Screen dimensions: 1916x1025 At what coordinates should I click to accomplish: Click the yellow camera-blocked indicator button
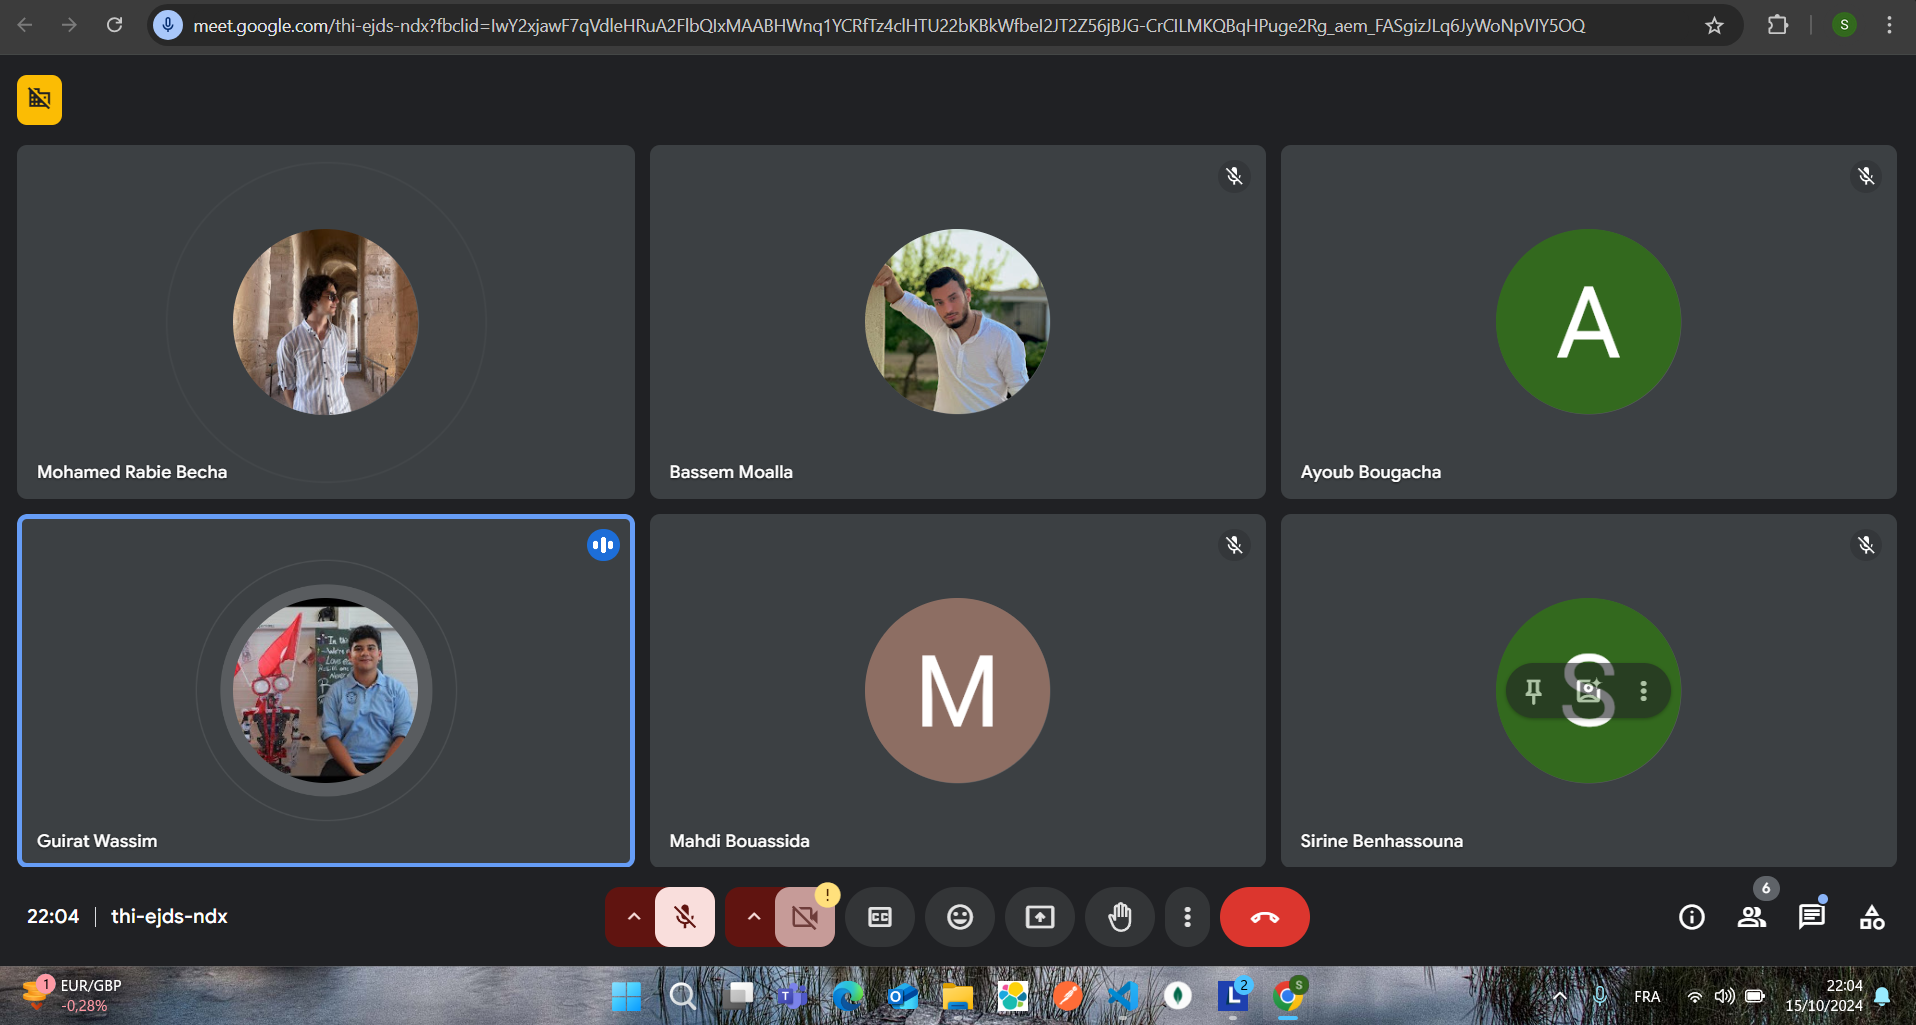(39, 100)
